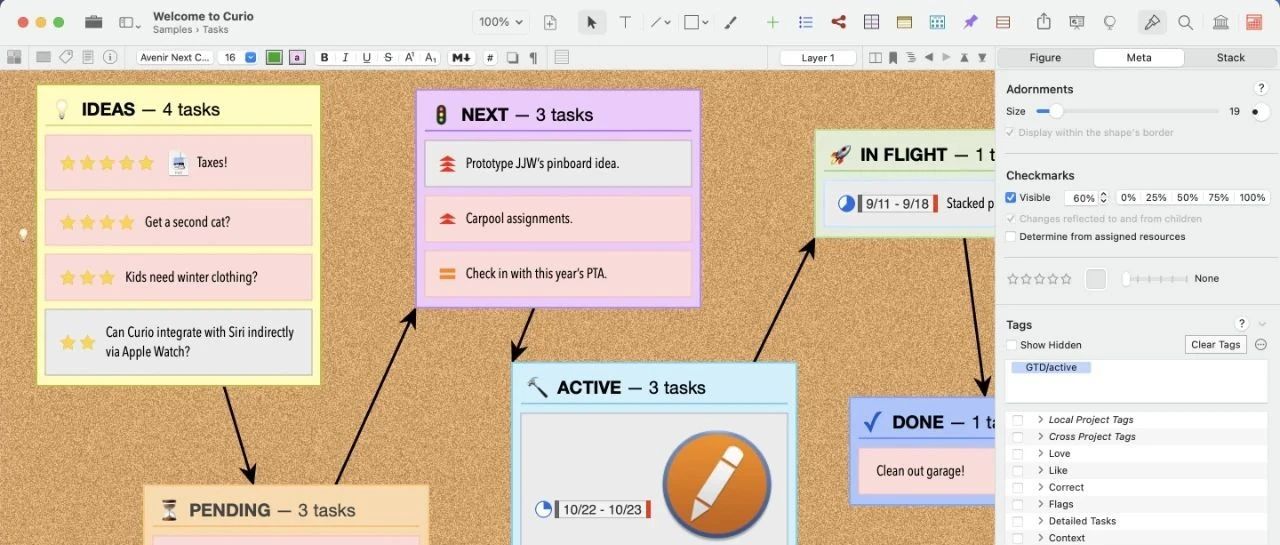The height and width of the screenshot is (545, 1280).
Task: Click the green plus insert icon
Action: tap(772, 22)
